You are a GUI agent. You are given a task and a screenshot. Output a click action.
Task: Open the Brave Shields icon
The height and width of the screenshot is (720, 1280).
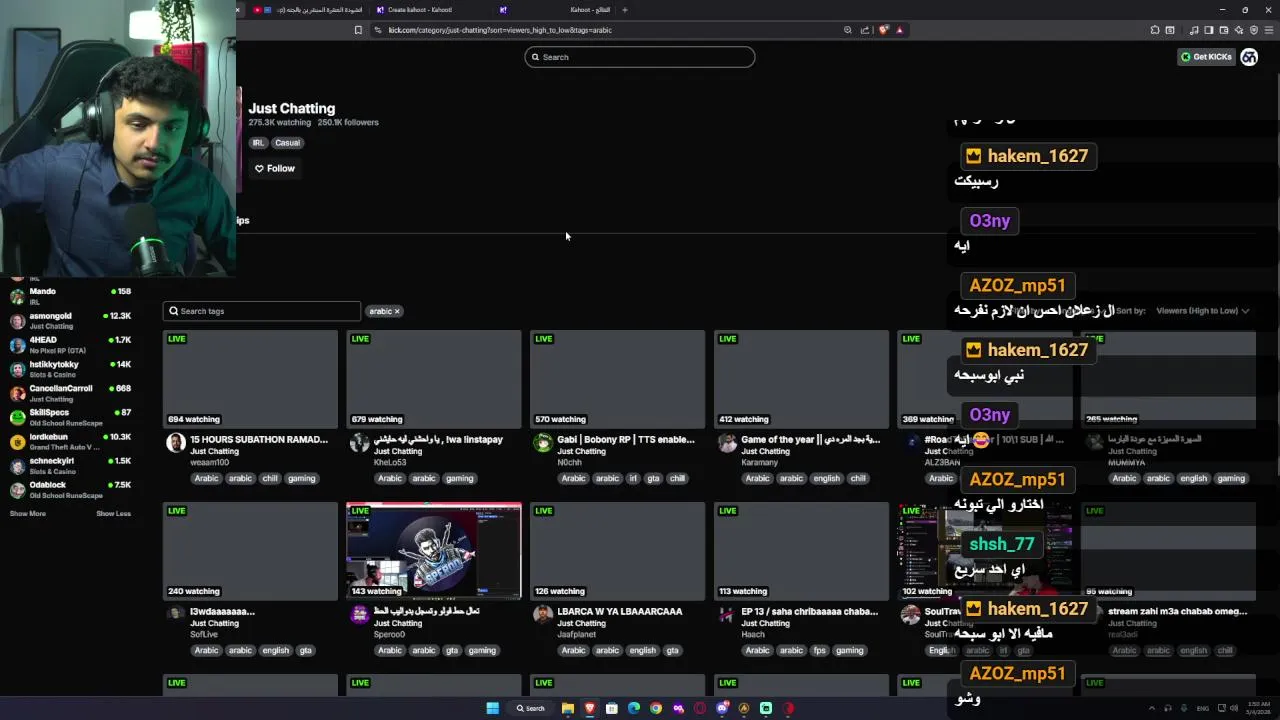[x=883, y=30]
